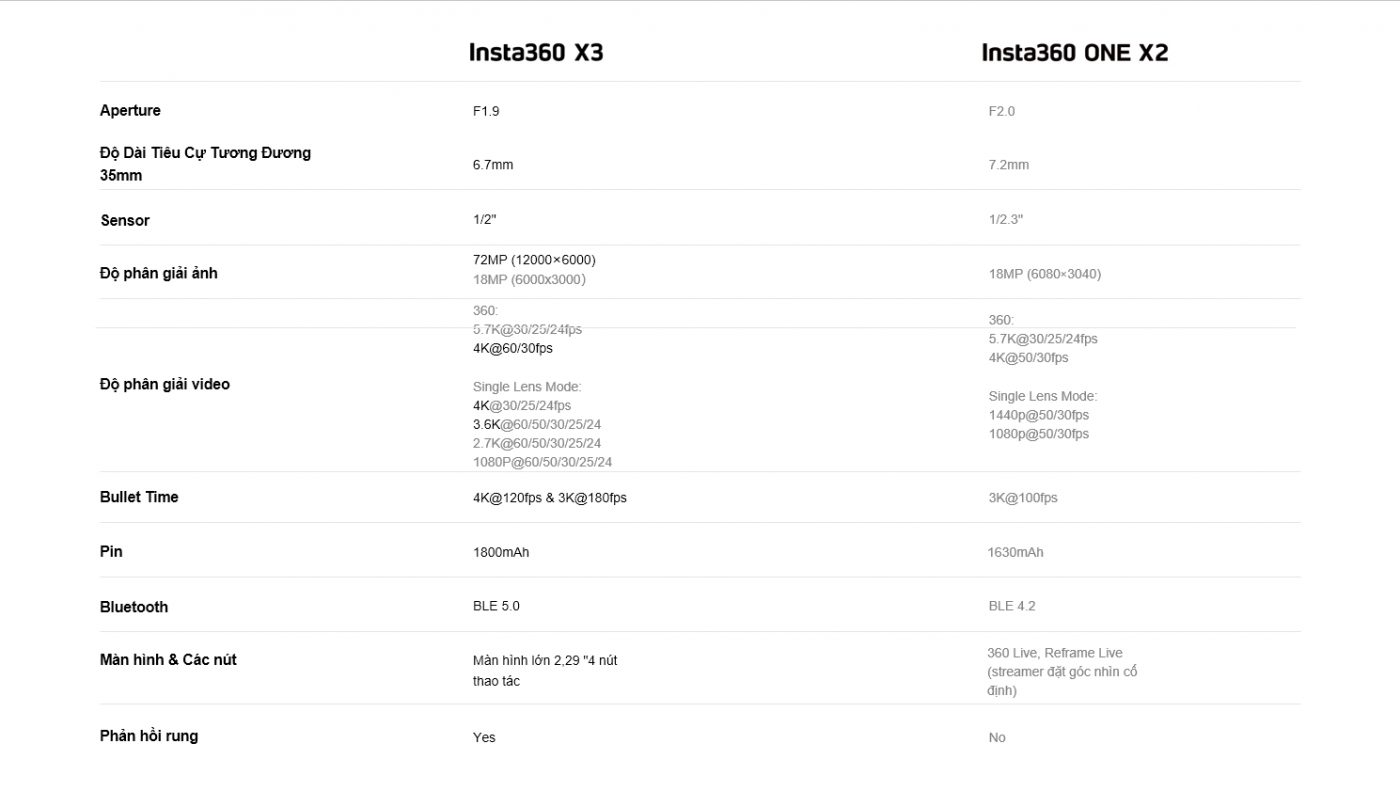This screenshot has width=1400, height=791.
Task: Click the Yes value for Phản hồi rung
Action: pyautogui.click(x=484, y=737)
